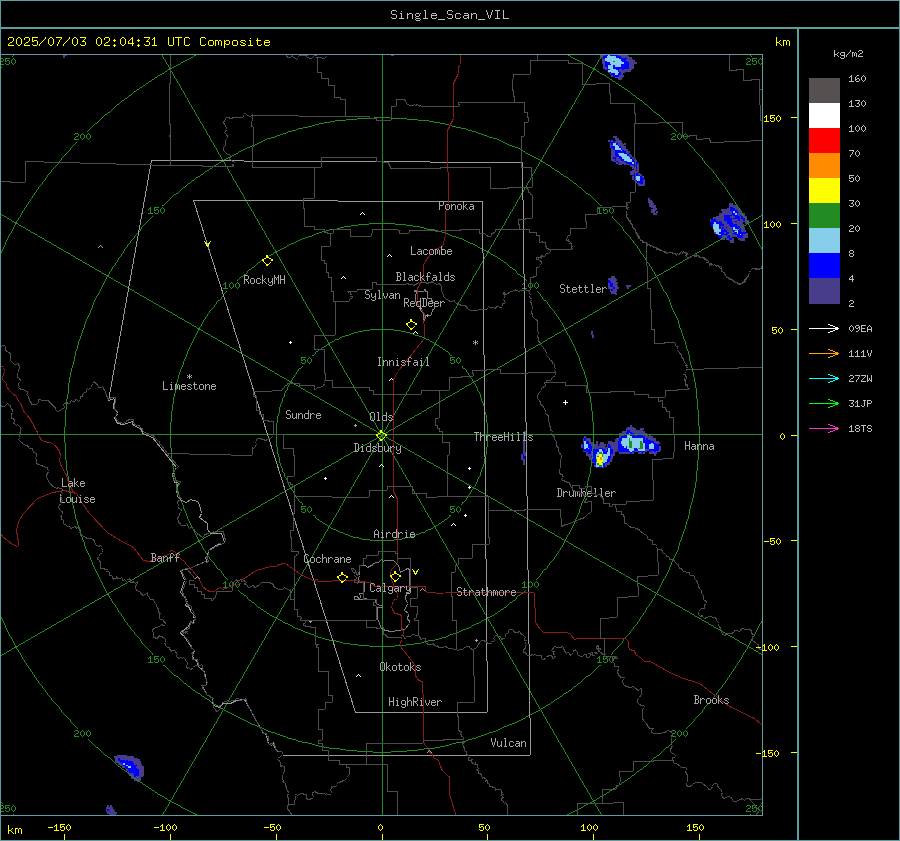900x841 pixels.
Task: Click the 27ZW legend label
Action: 860,379
